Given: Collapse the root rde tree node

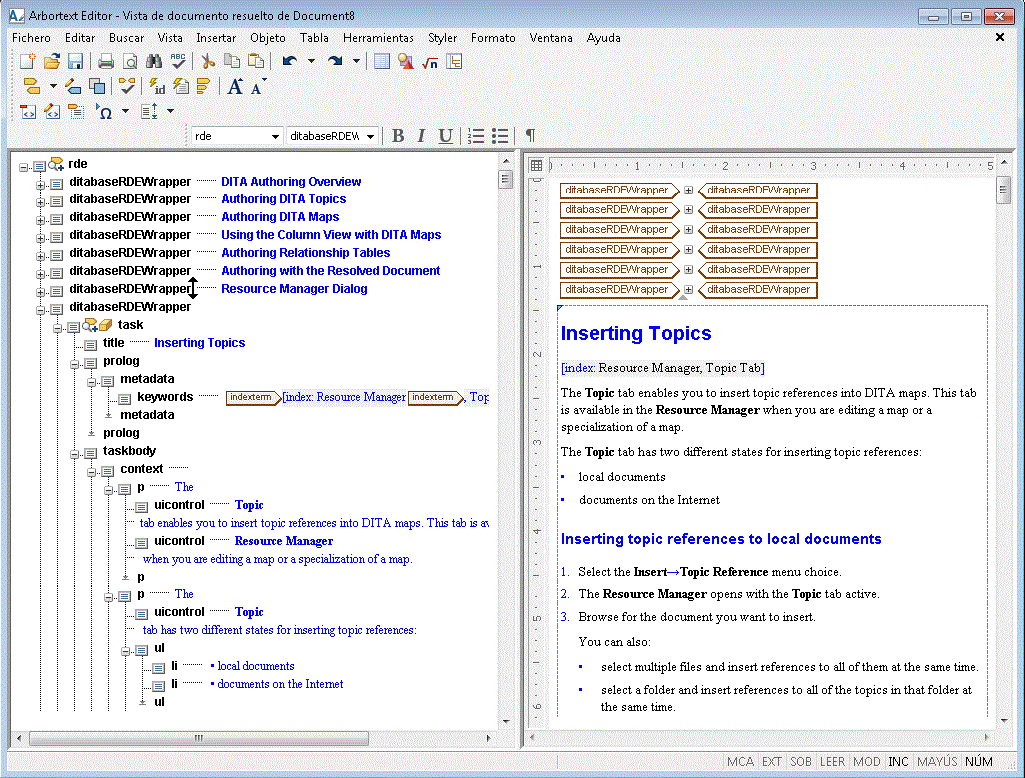Looking at the screenshot, I should 24,167.
